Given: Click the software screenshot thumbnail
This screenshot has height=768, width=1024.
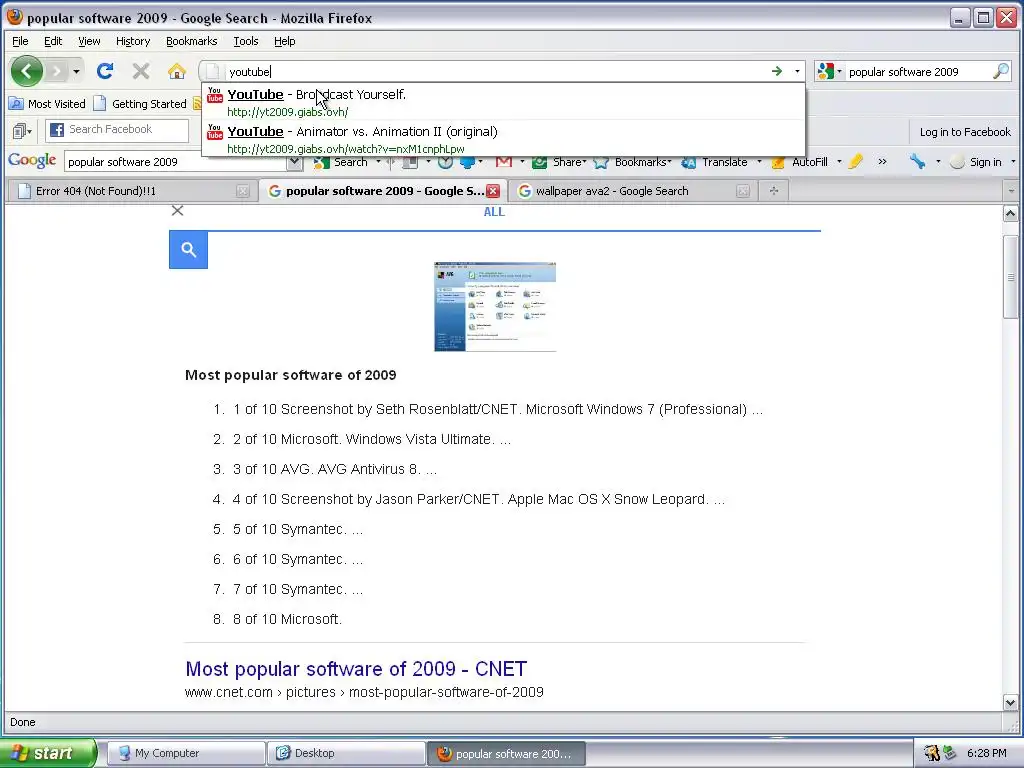Looking at the screenshot, I should tap(495, 306).
